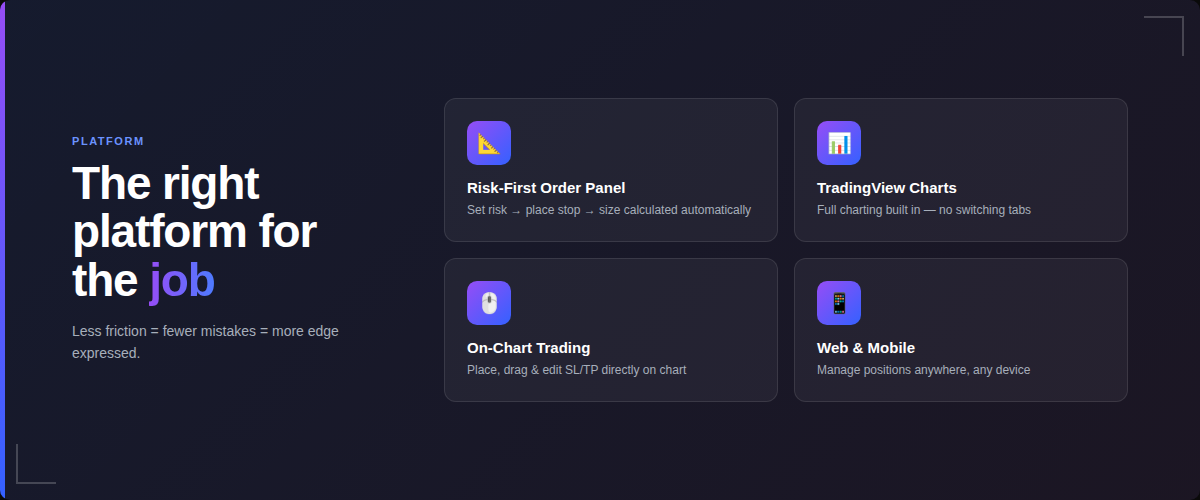Click the purple accent bar on left edge
Image resolution: width=1200 pixels, height=500 pixels.
pos(3,250)
